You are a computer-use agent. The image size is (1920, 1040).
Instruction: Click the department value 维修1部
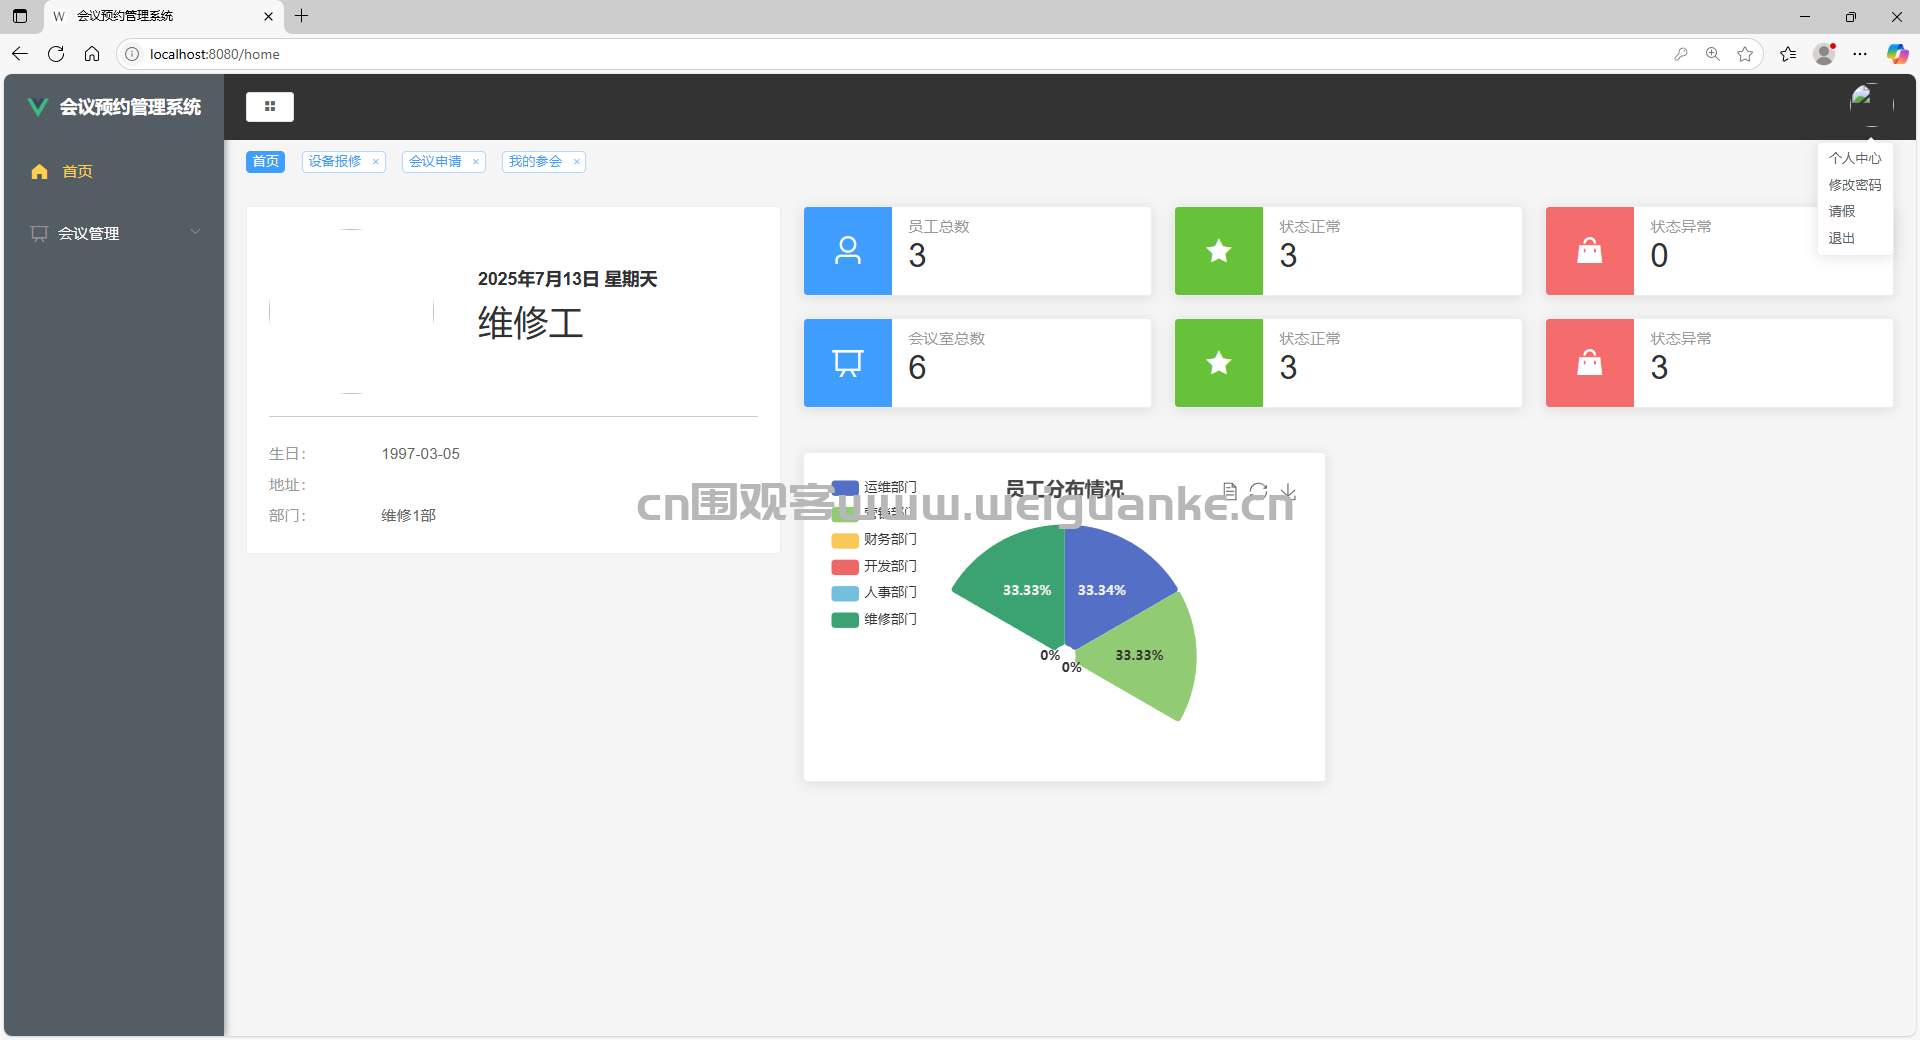pos(408,516)
